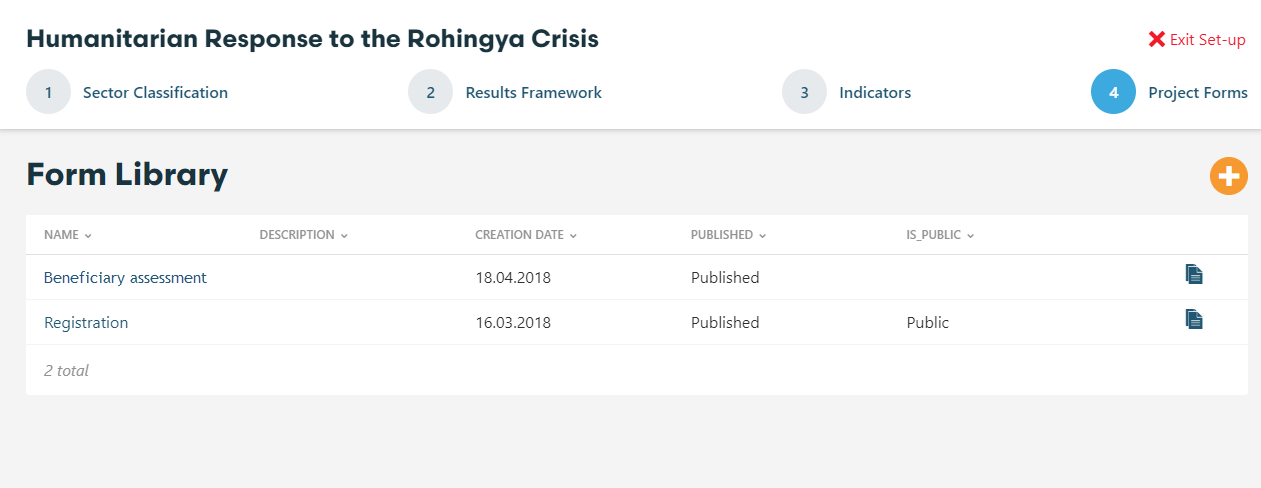Sort by Name column arrow
This screenshot has width=1261, height=488.
pos(88,236)
